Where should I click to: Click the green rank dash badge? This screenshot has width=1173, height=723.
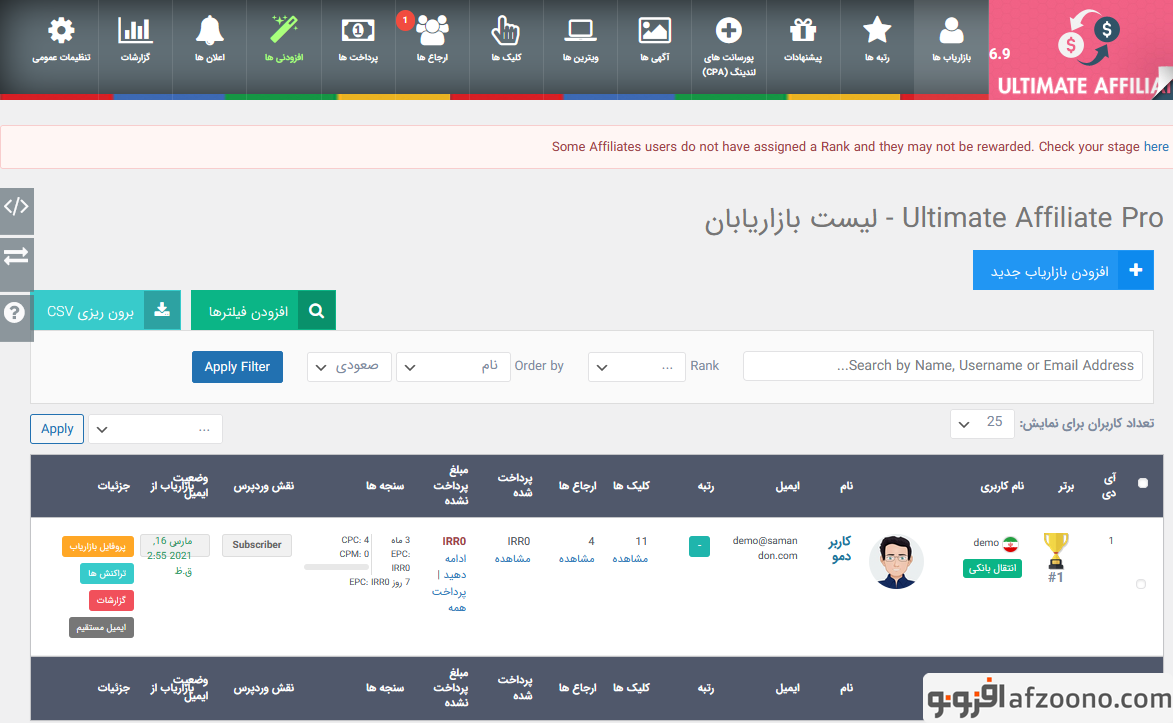coord(699,546)
